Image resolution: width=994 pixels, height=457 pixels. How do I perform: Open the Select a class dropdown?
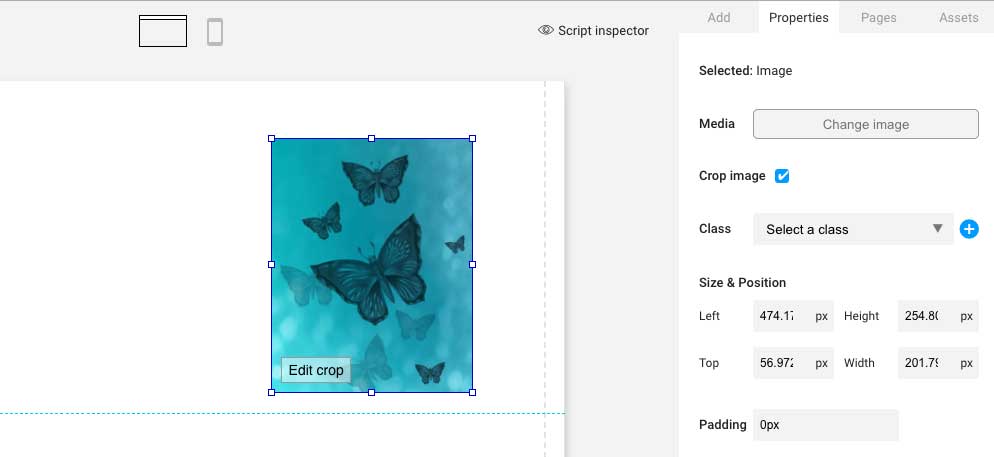coord(854,229)
